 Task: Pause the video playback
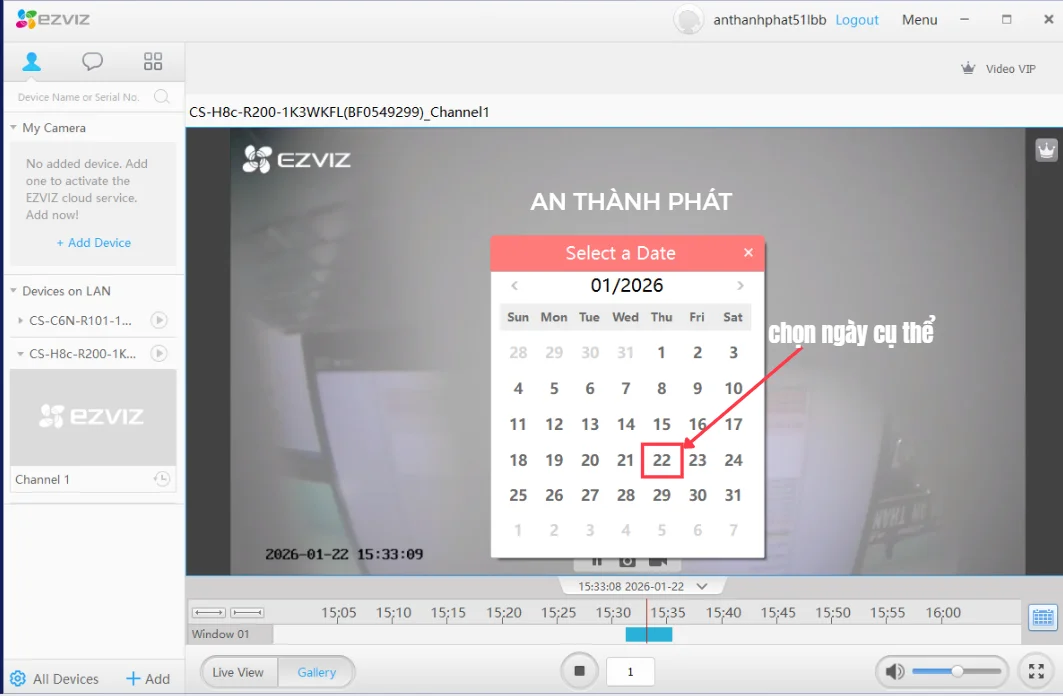pos(597,561)
